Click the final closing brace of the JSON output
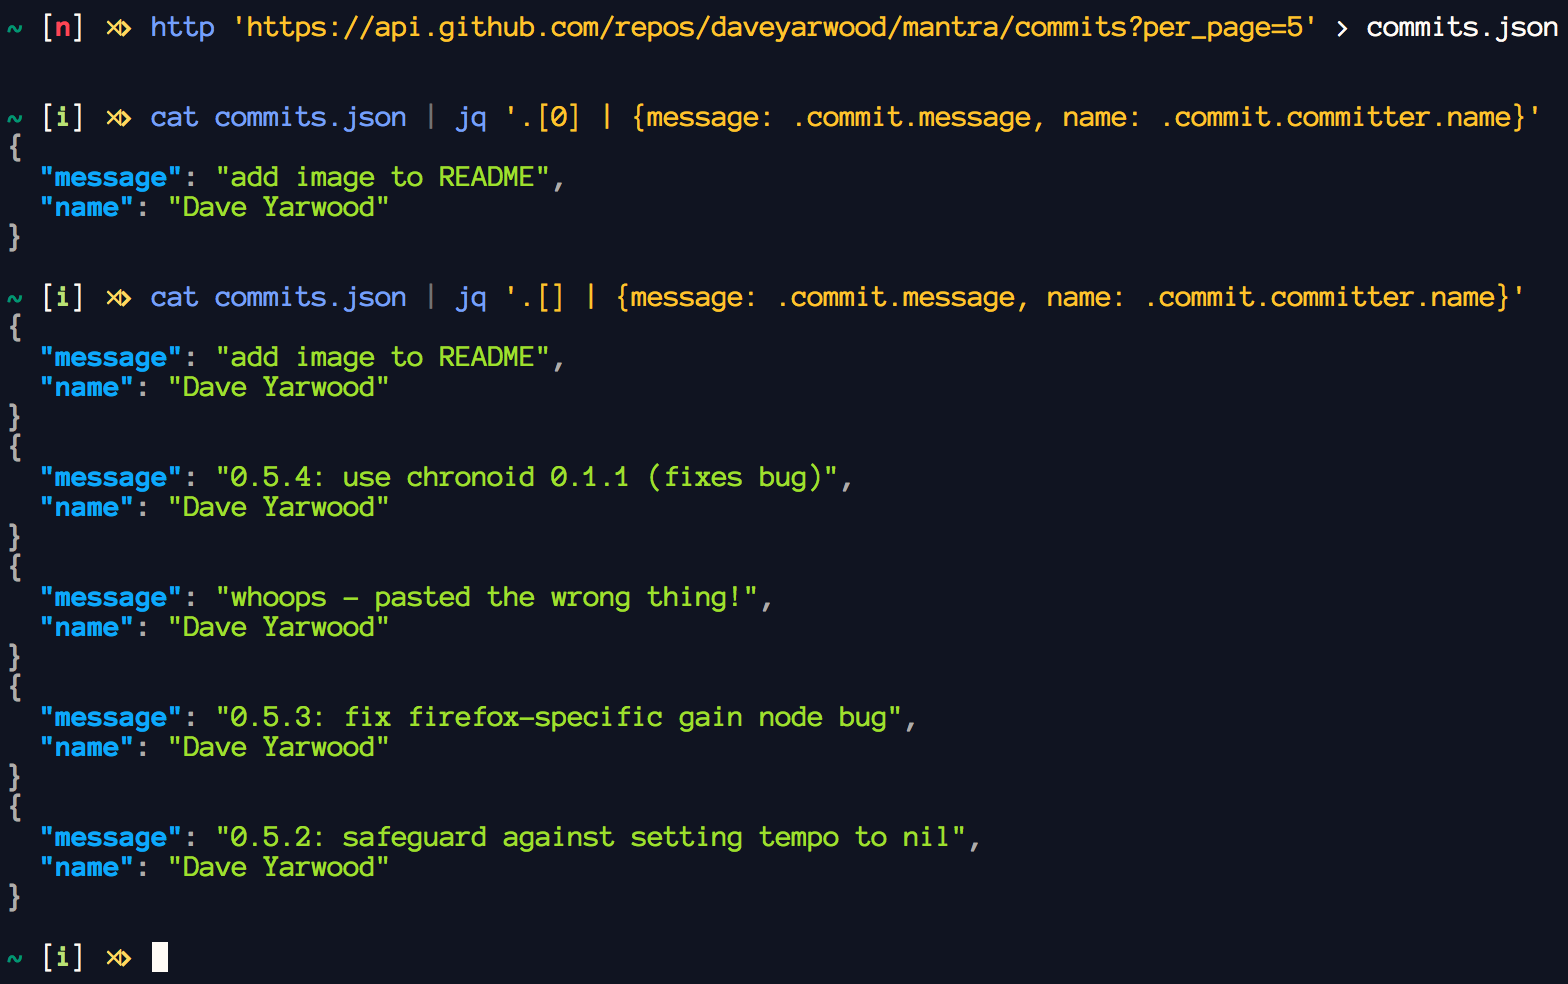Viewport: 1568px width, 984px height. [x=14, y=897]
